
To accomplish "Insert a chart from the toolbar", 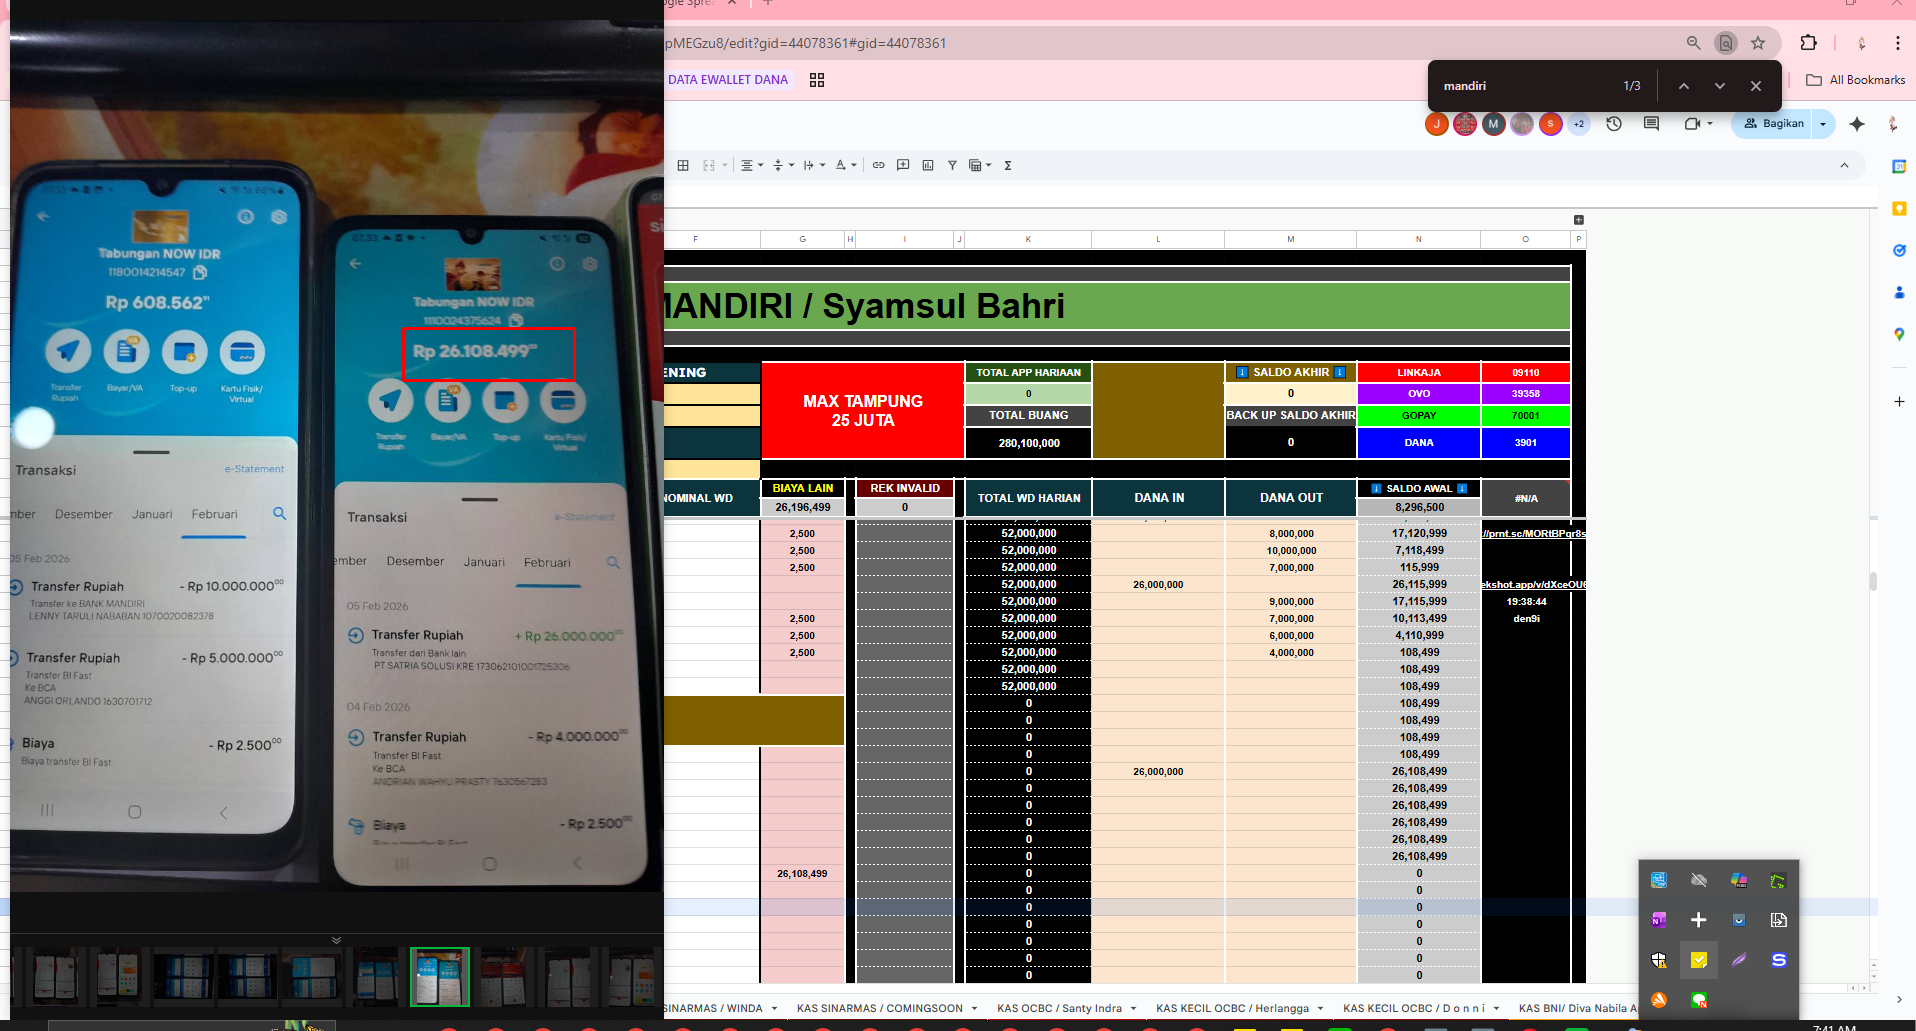I will (x=928, y=165).
